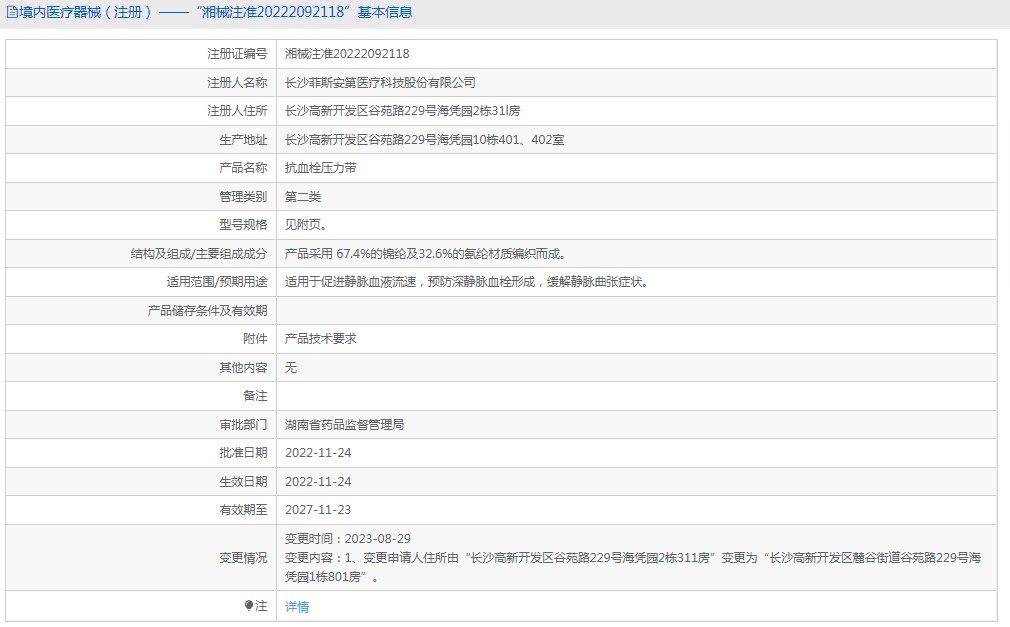Viewport: 1010px width, 627px height.
Task: Select the 生效日期 value 2022-11-24
Action: 318,481
